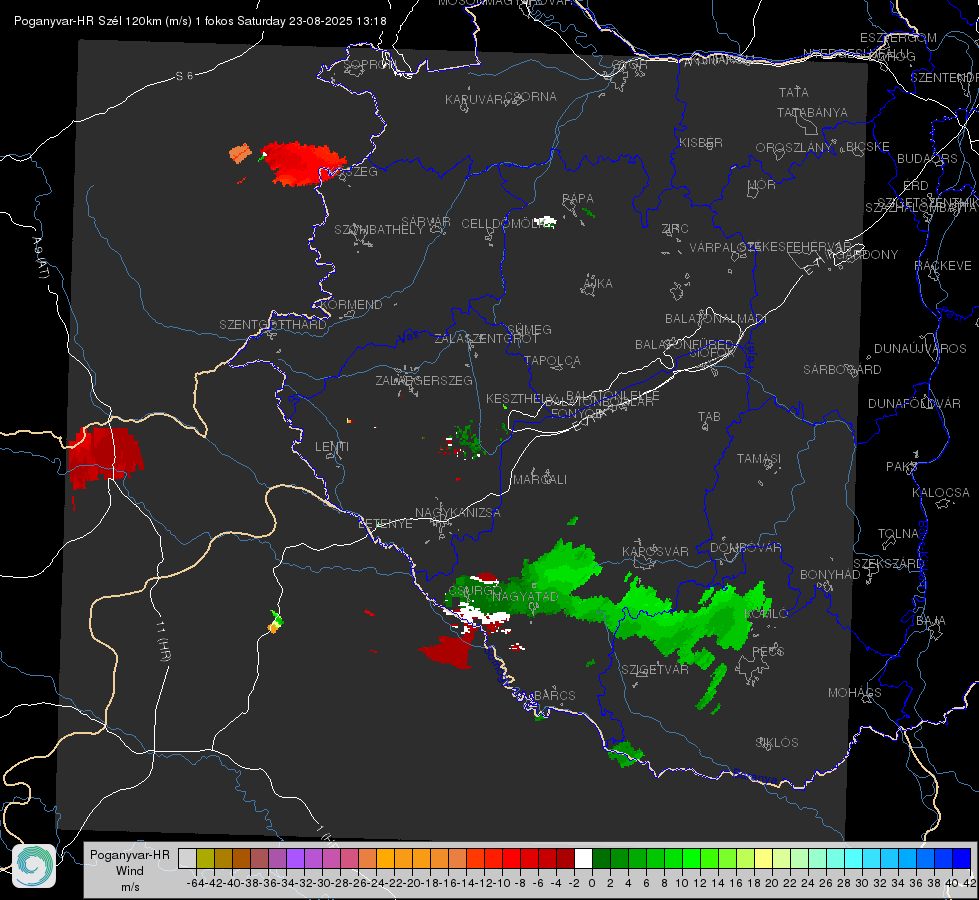Screen dimensions: 979x900
Task: Click the ZALAEGERSZEG city label
Action: tap(423, 380)
